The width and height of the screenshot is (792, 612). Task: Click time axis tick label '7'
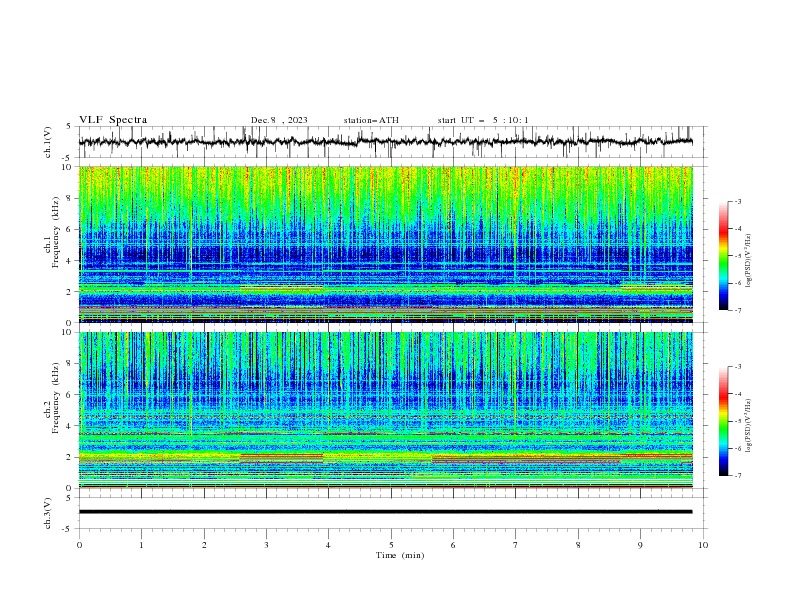[x=516, y=545]
